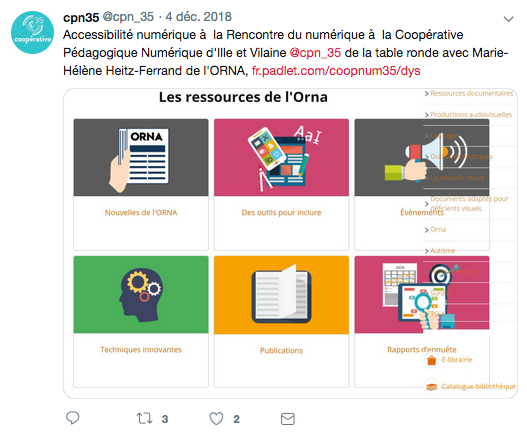
Task: Click the Publications book tile image
Action: (281, 294)
